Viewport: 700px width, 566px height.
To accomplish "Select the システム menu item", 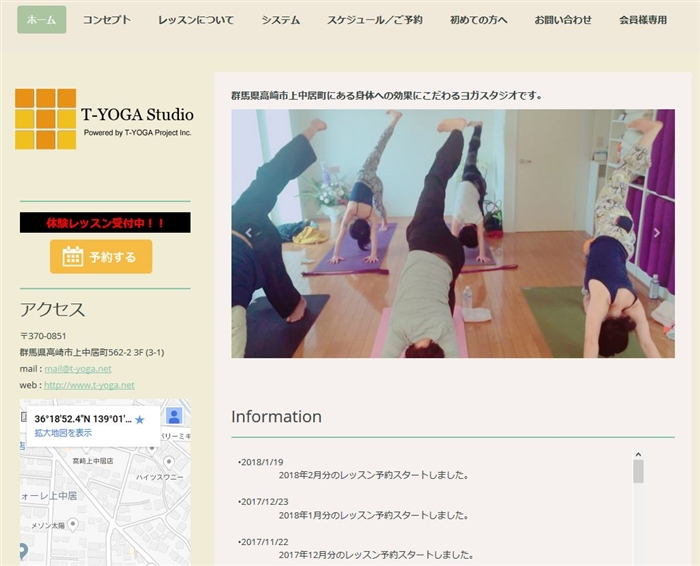I will [280, 20].
